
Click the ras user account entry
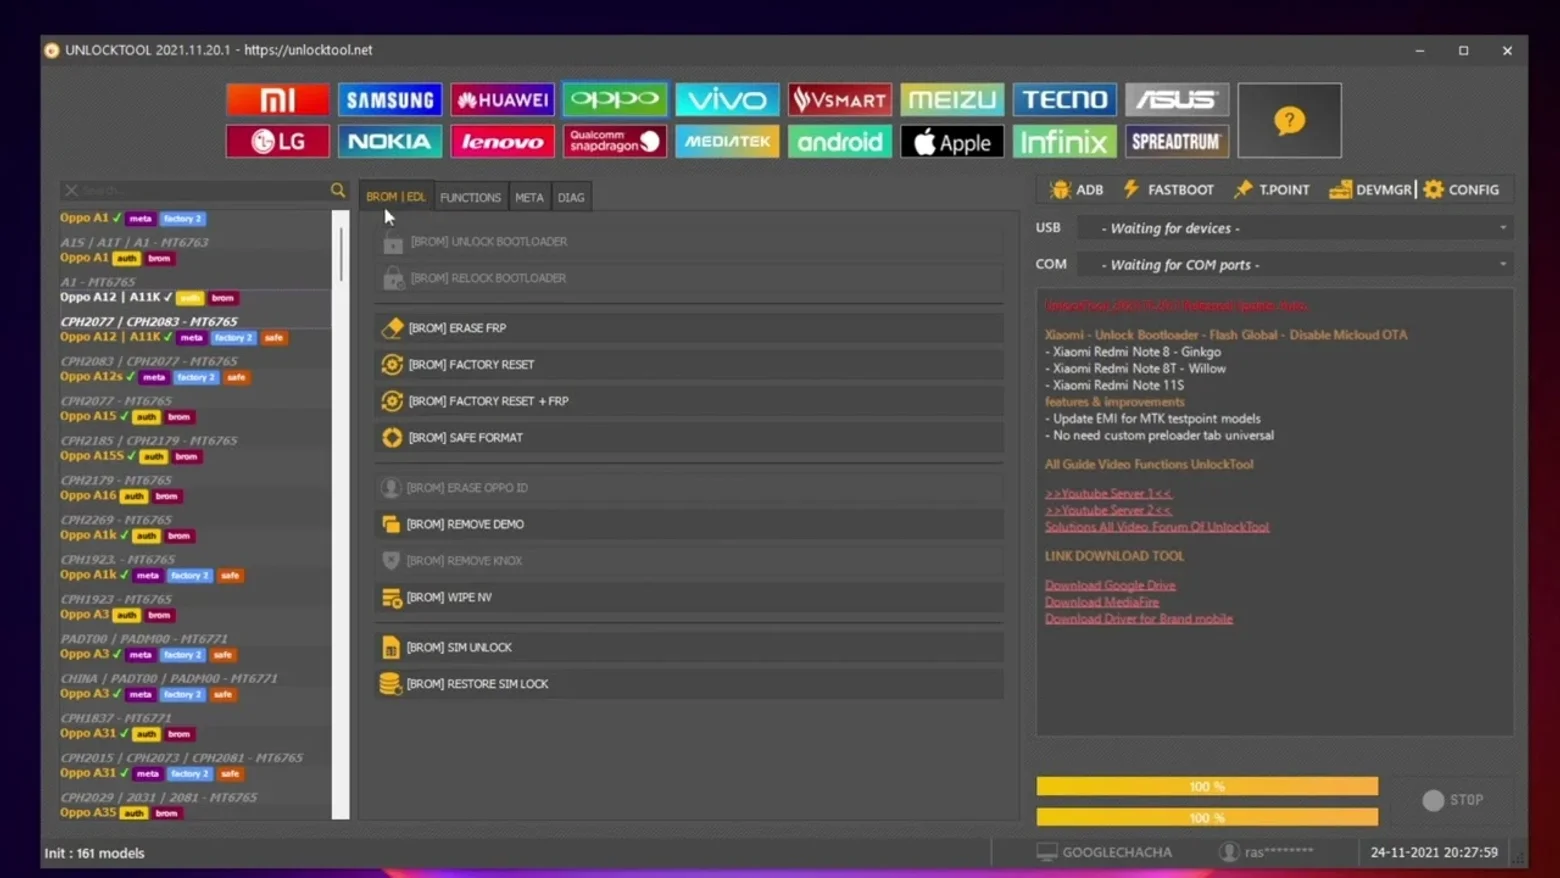click(1266, 852)
